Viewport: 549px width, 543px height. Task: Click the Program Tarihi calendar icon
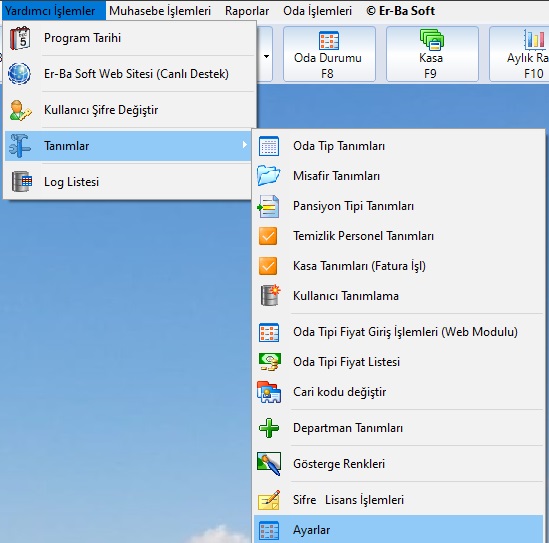click(20, 38)
